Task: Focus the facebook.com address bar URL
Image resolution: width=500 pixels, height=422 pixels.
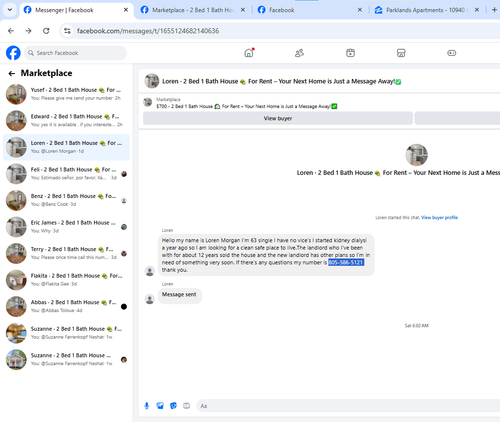Action: point(148,31)
